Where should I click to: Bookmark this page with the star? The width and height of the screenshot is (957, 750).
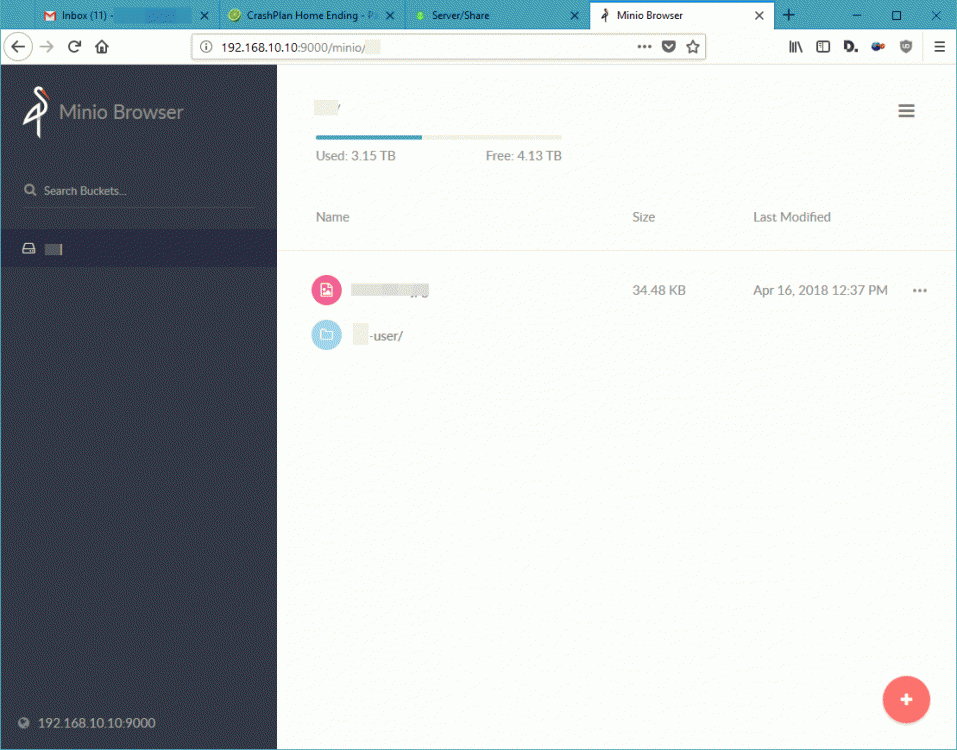pos(693,47)
